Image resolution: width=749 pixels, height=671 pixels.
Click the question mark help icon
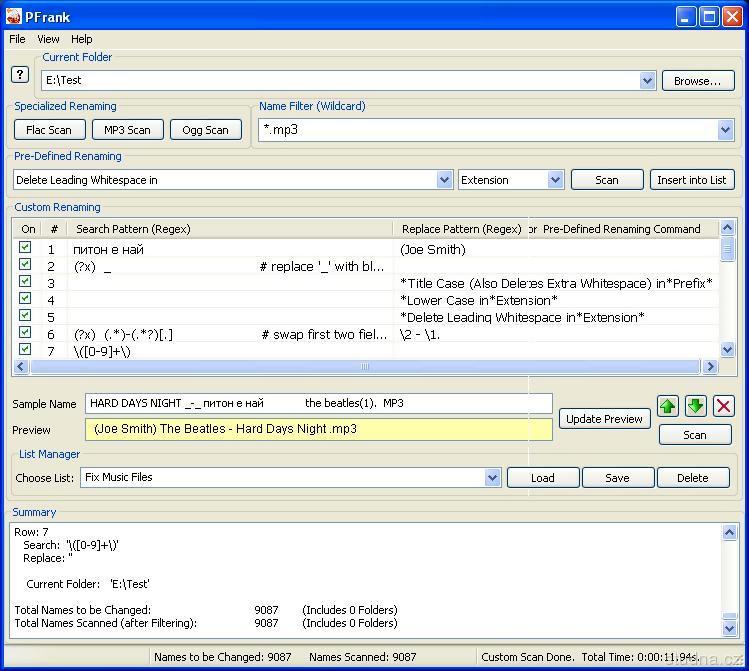pos(21,75)
